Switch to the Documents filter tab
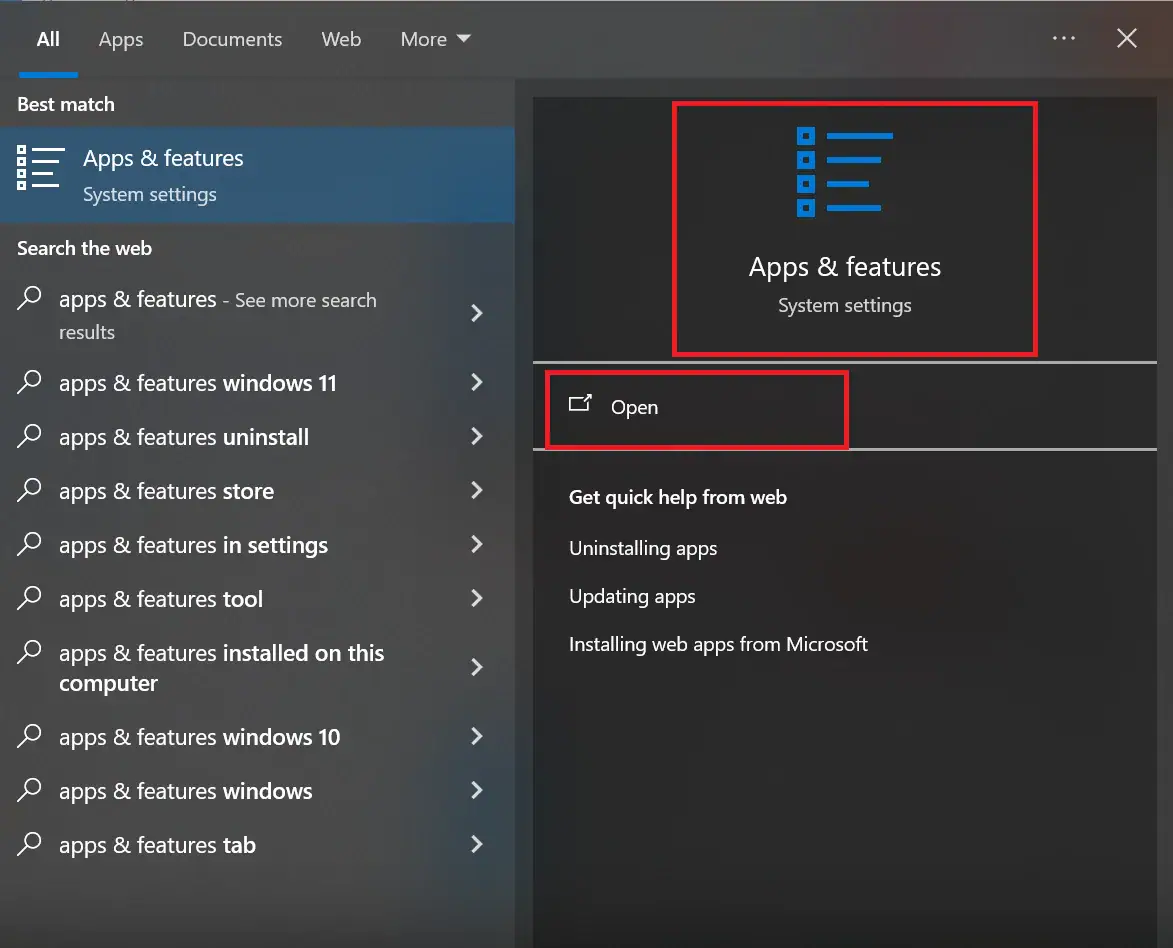1173x948 pixels. coord(232,40)
